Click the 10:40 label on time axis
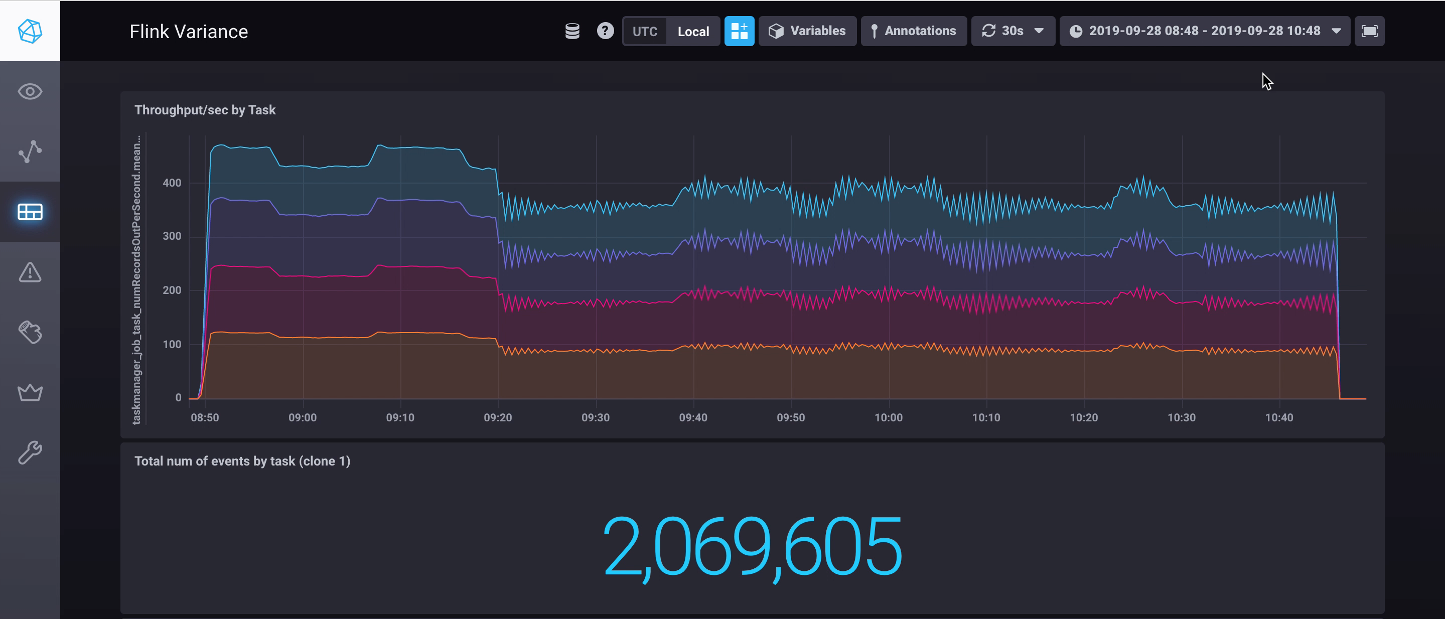Viewport: 1445px width, 619px height. click(x=1279, y=418)
